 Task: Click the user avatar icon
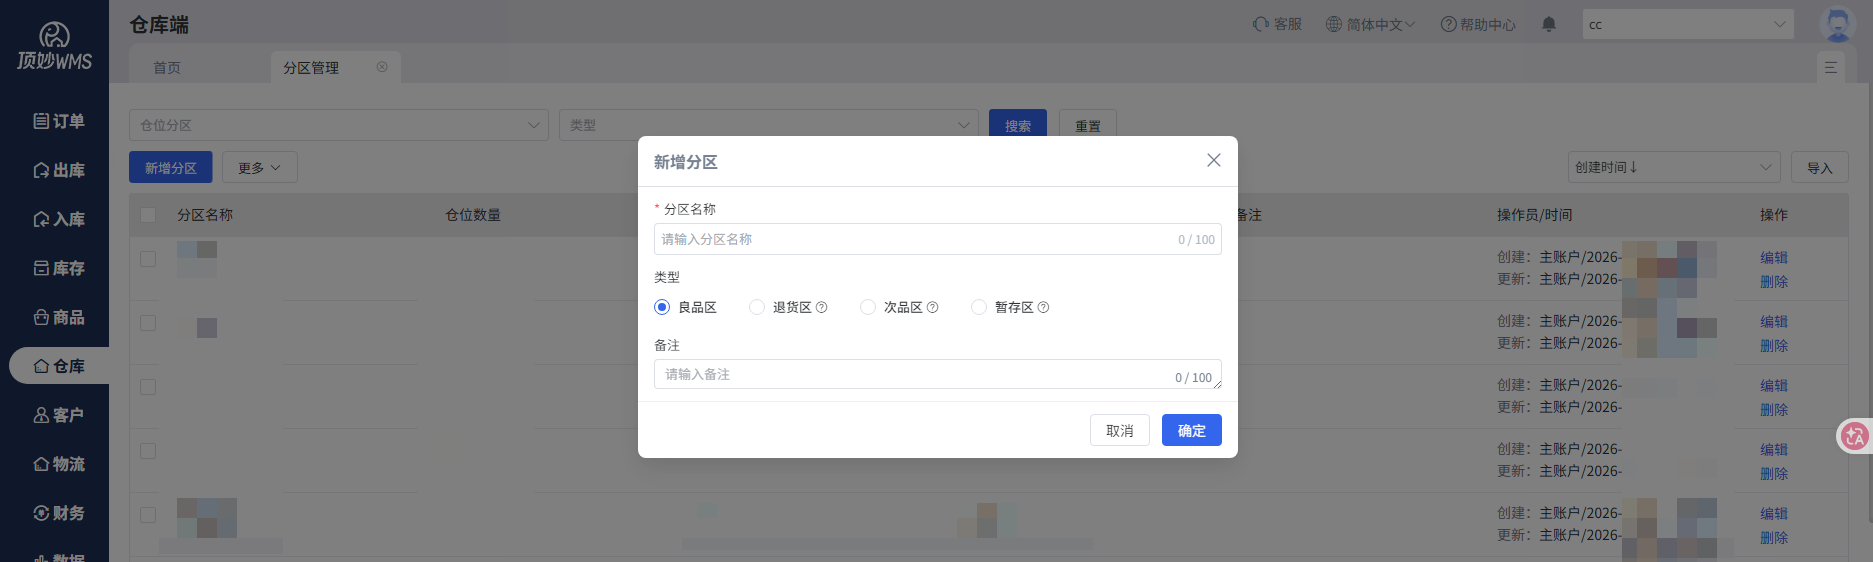[x=1838, y=24]
